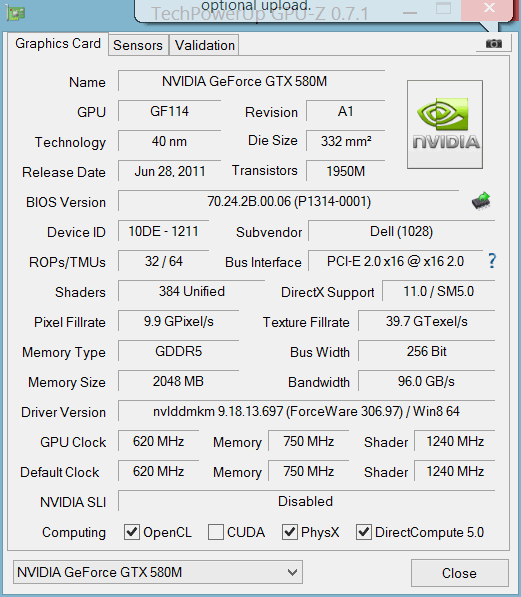Screen dimensions: 521x597
Task: Click the Driver Version field
Action: point(306,411)
